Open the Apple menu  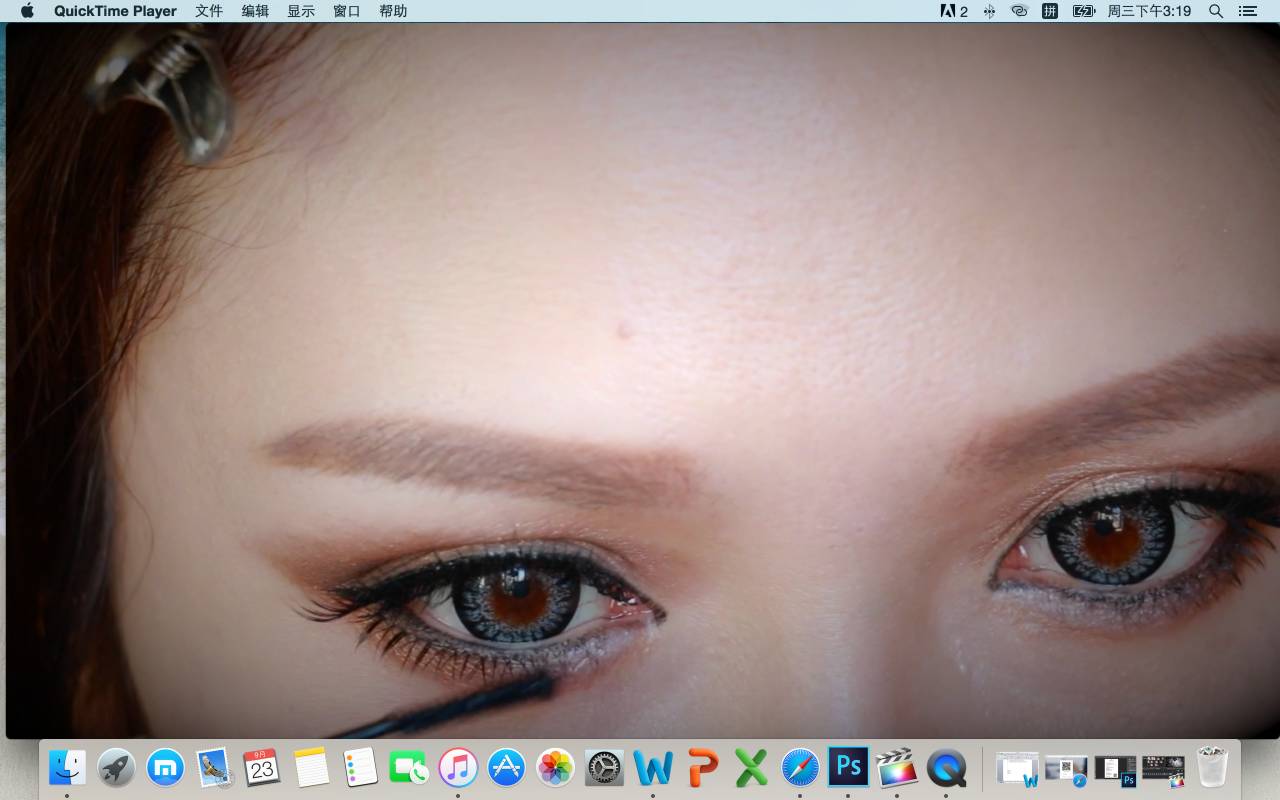tap(27, 11)
